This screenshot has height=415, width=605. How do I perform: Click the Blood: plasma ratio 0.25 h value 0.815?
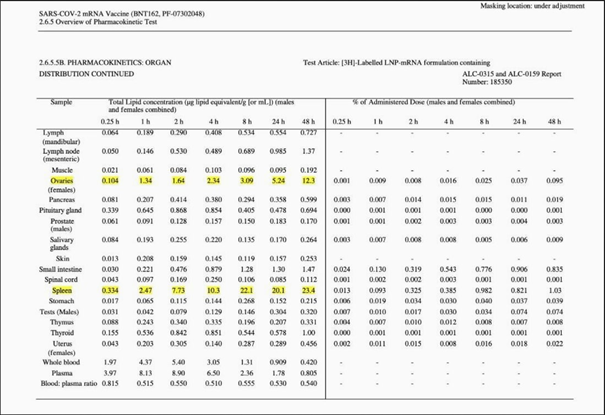pos(110,383)
